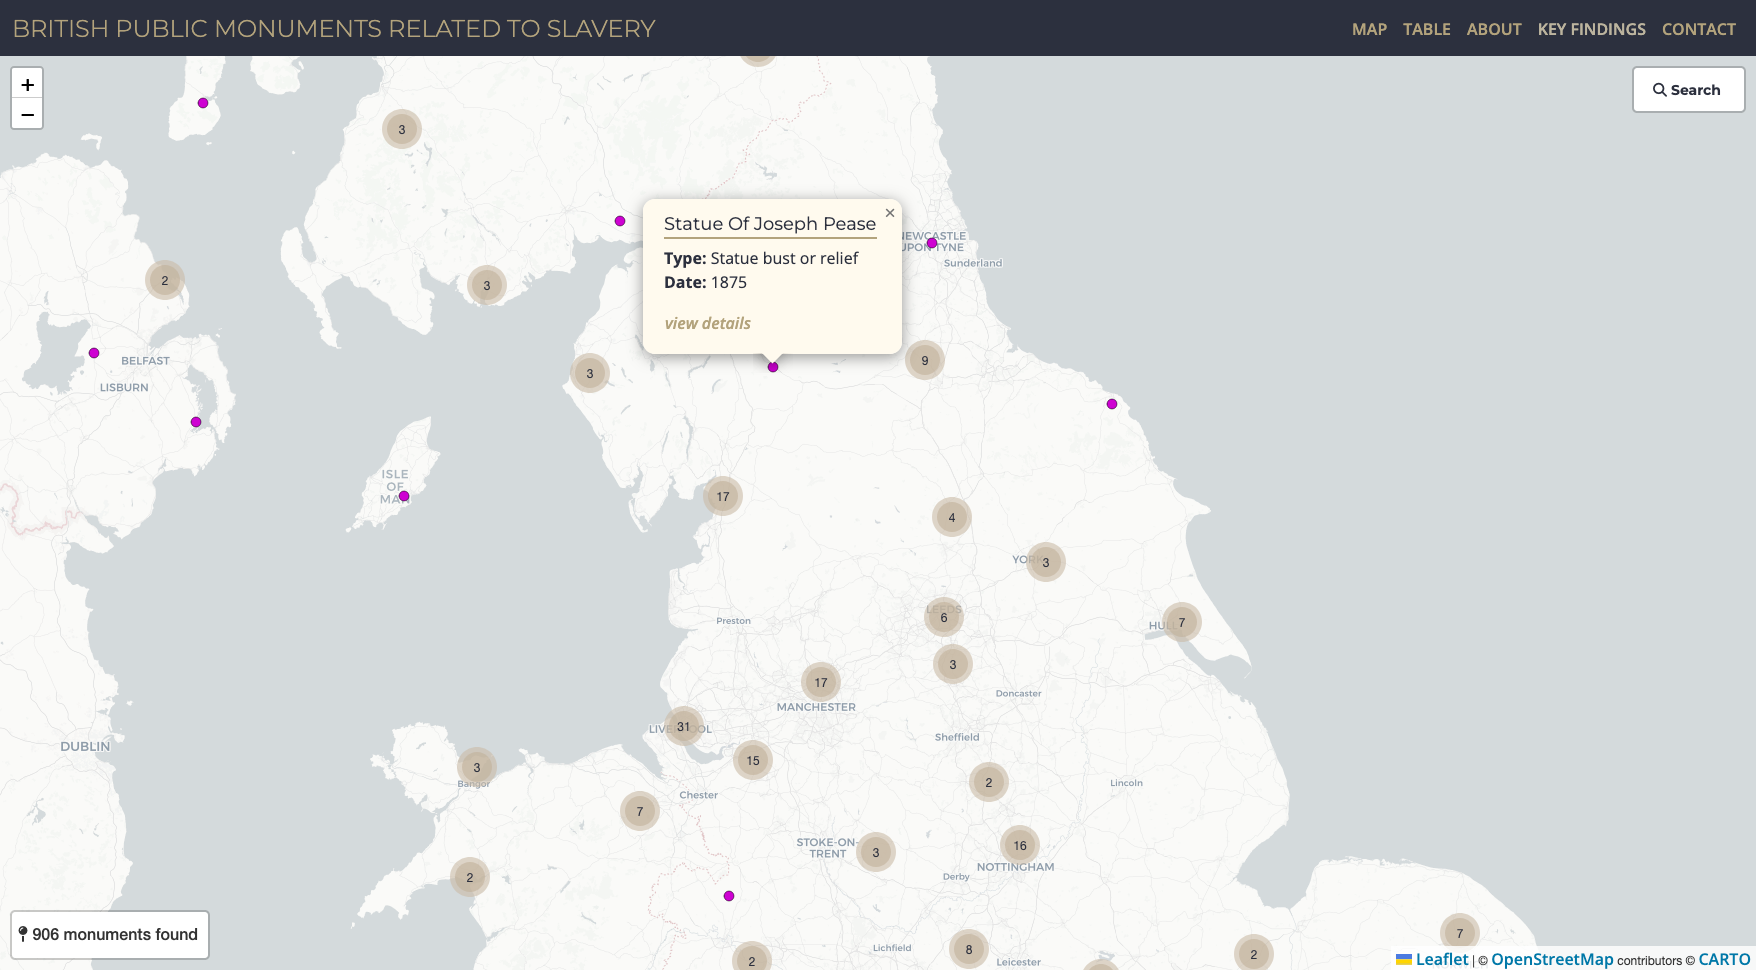Screen dimensions: 1756x970
Task: Open view details for Joseph Pease
Action: 707,323
